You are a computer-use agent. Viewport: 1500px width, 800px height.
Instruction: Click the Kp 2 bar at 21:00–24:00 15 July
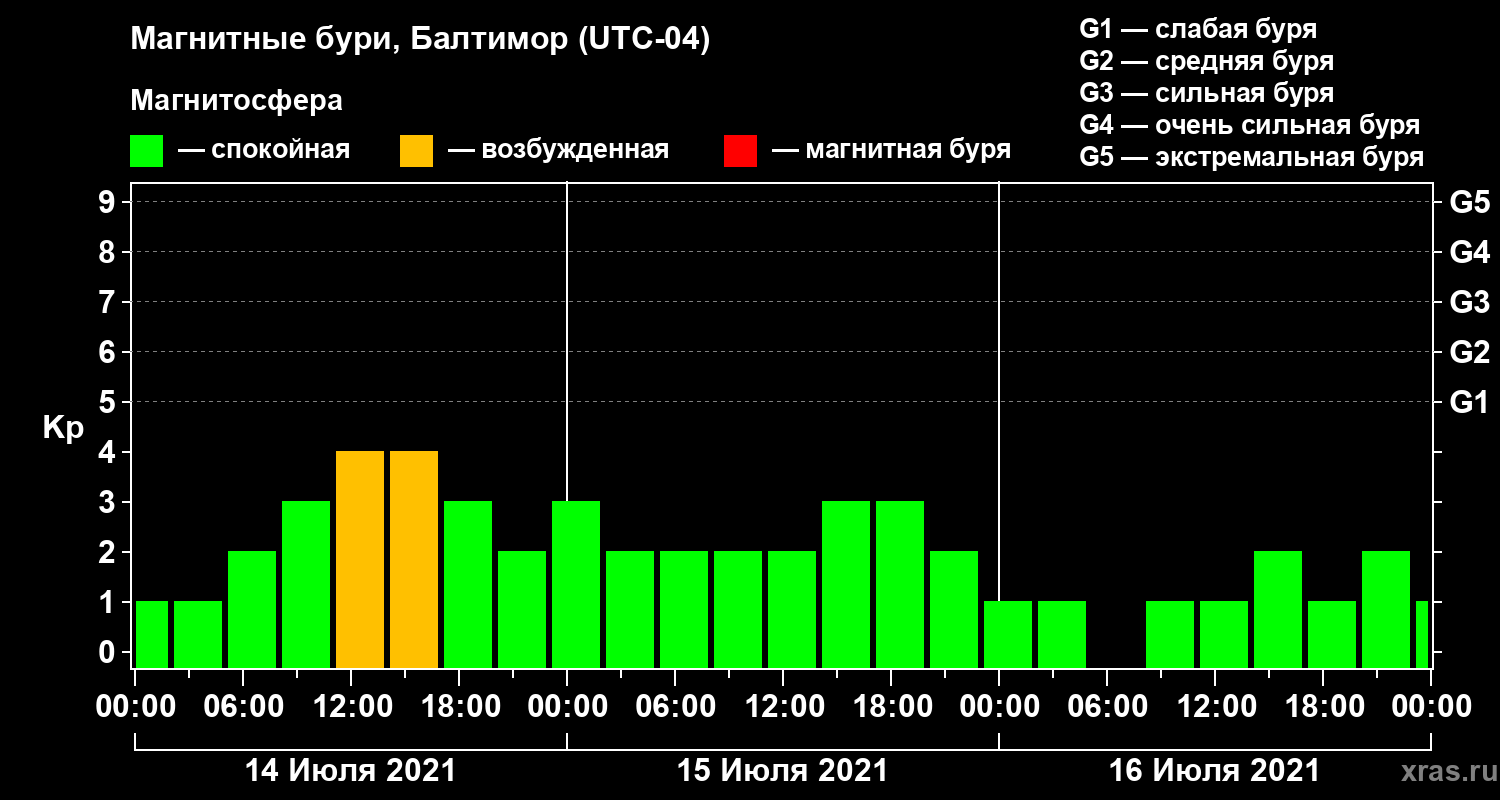(x=954, y=610)
